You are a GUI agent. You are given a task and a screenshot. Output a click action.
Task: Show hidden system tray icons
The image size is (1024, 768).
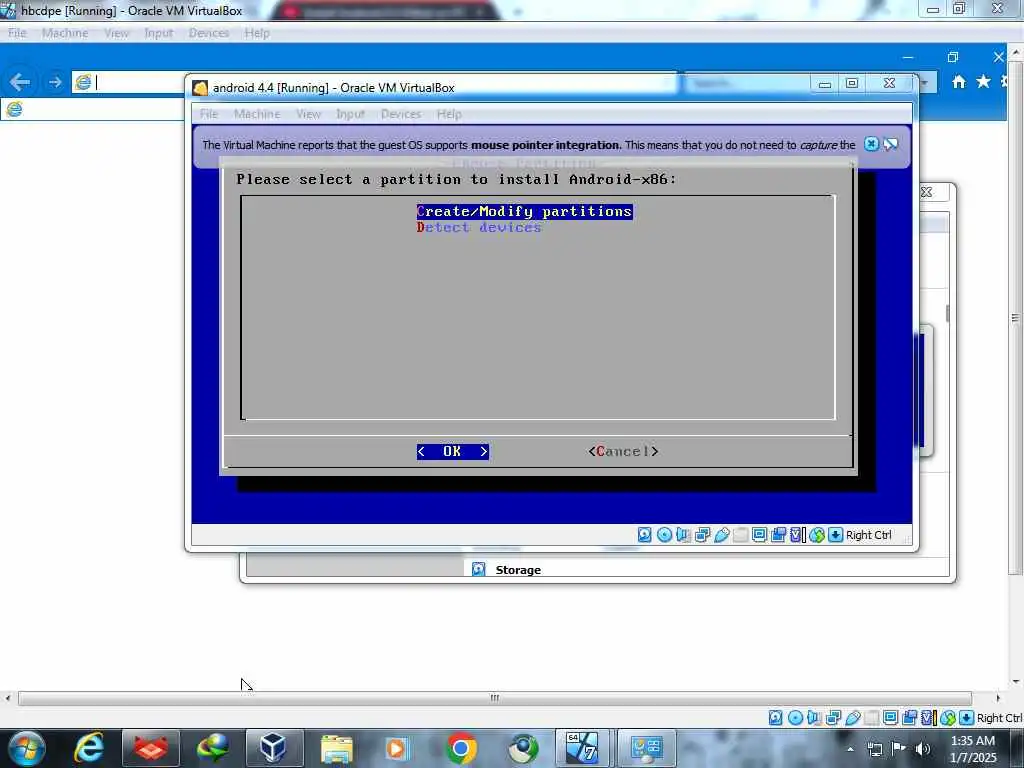point(850,749)
